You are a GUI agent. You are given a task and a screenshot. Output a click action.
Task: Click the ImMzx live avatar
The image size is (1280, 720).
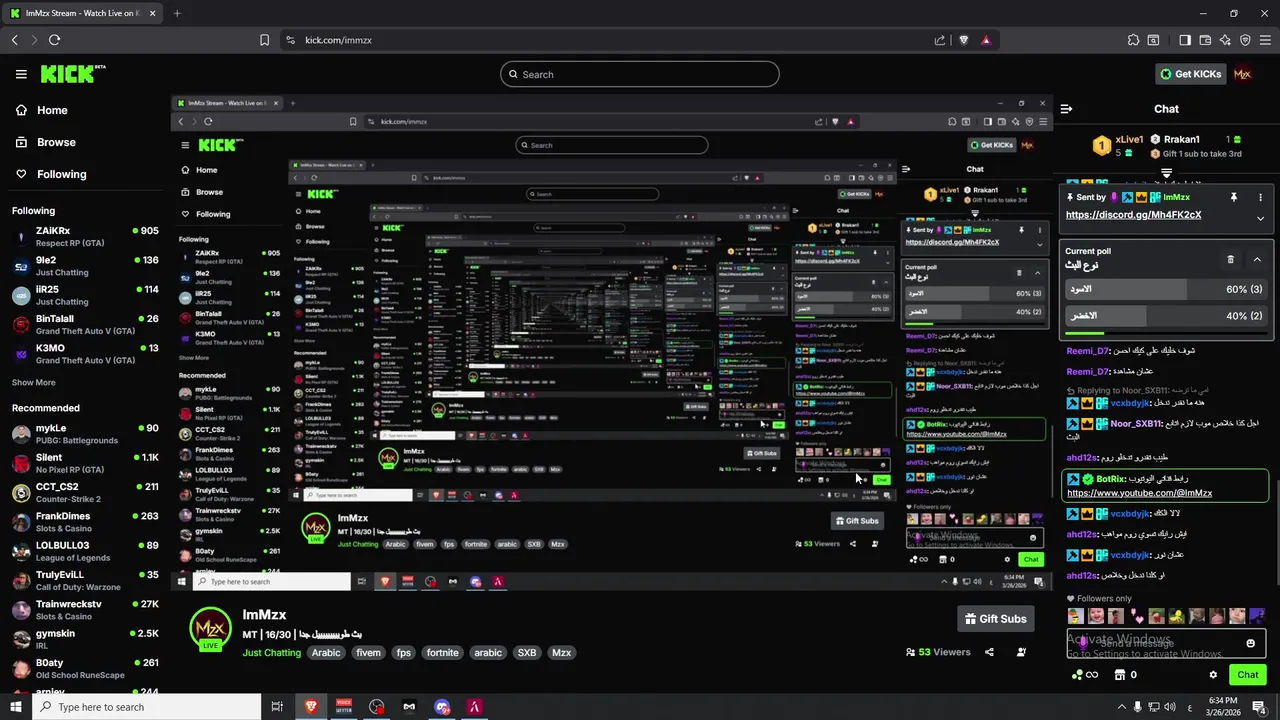[x=210, y=629]
